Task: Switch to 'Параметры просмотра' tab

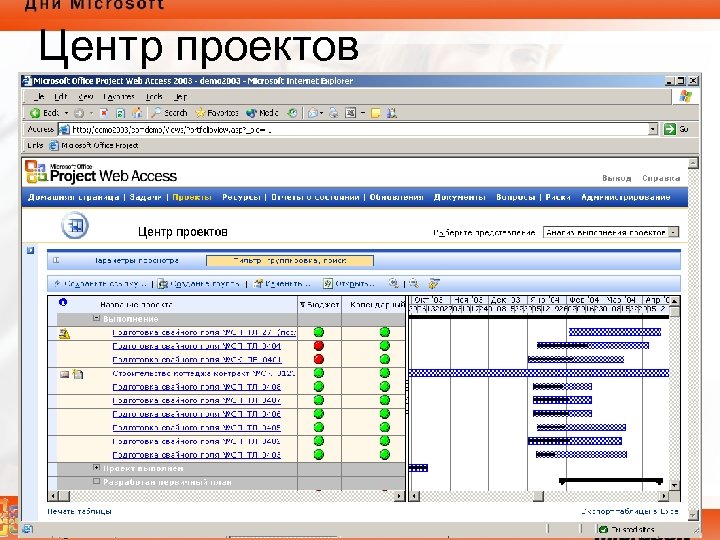Action: click(x=136, y=260)
